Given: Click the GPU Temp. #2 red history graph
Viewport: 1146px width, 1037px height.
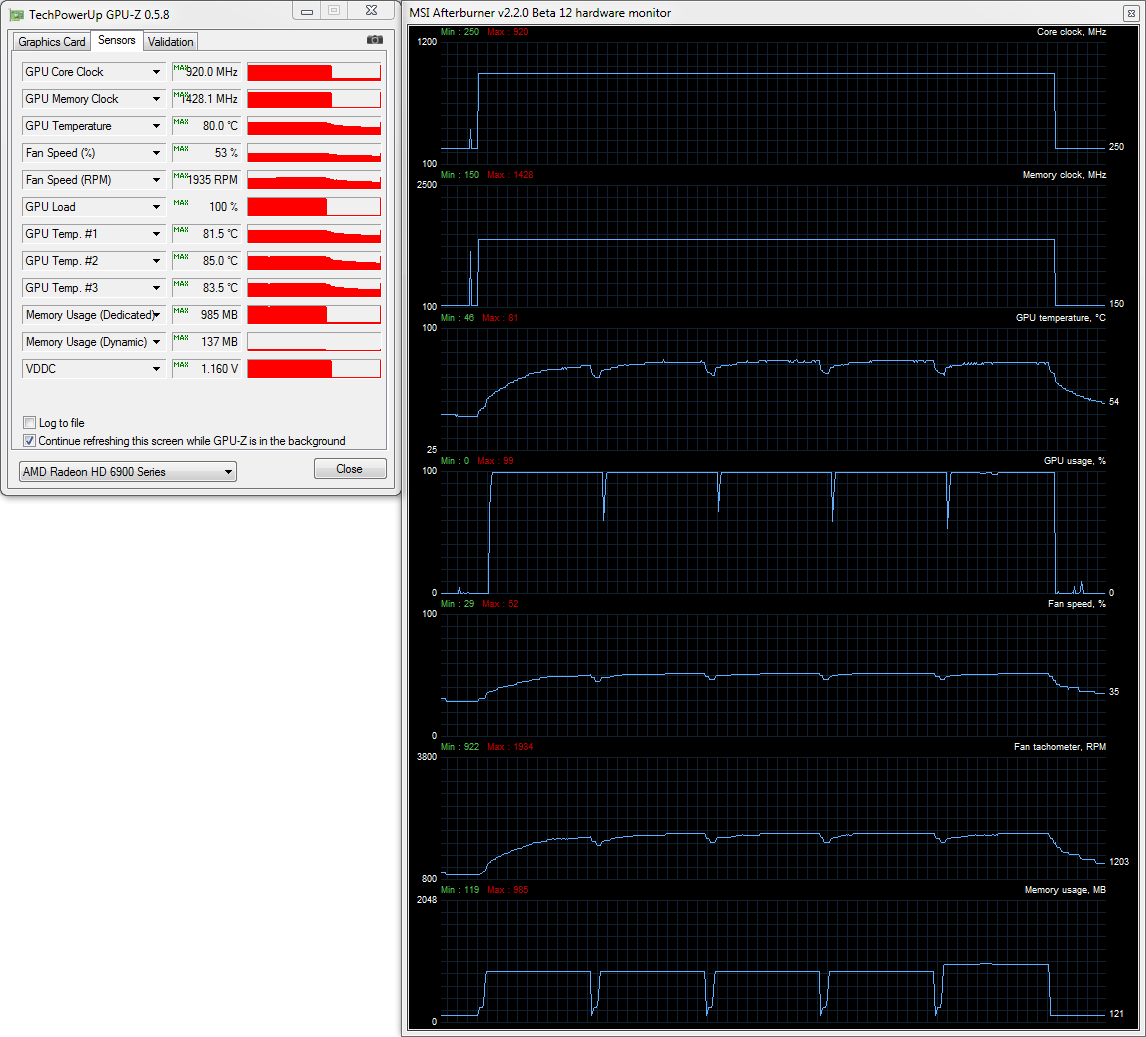Looking at the screenshot, I should [314, 261].
